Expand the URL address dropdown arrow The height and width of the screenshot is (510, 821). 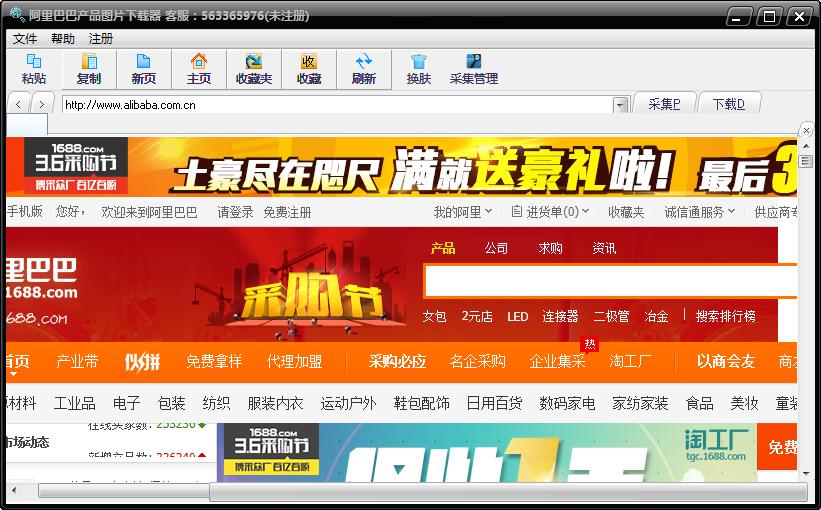click(620, 105)
